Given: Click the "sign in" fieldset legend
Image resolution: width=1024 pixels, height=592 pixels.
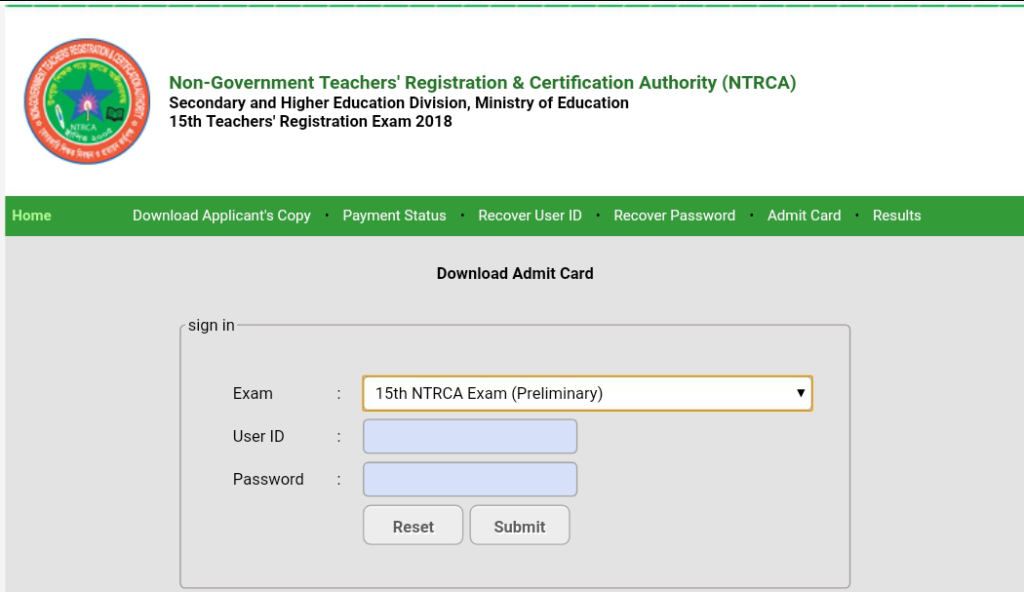Looking at the screenshot, I should pyautogui.click(x=211, y=325).
